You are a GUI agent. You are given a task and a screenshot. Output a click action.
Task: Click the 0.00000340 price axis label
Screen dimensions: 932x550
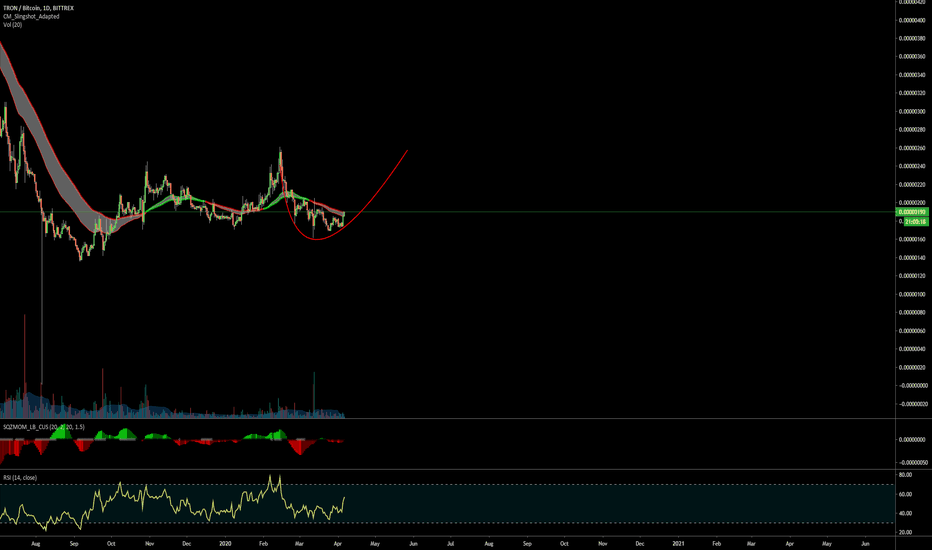912,75
